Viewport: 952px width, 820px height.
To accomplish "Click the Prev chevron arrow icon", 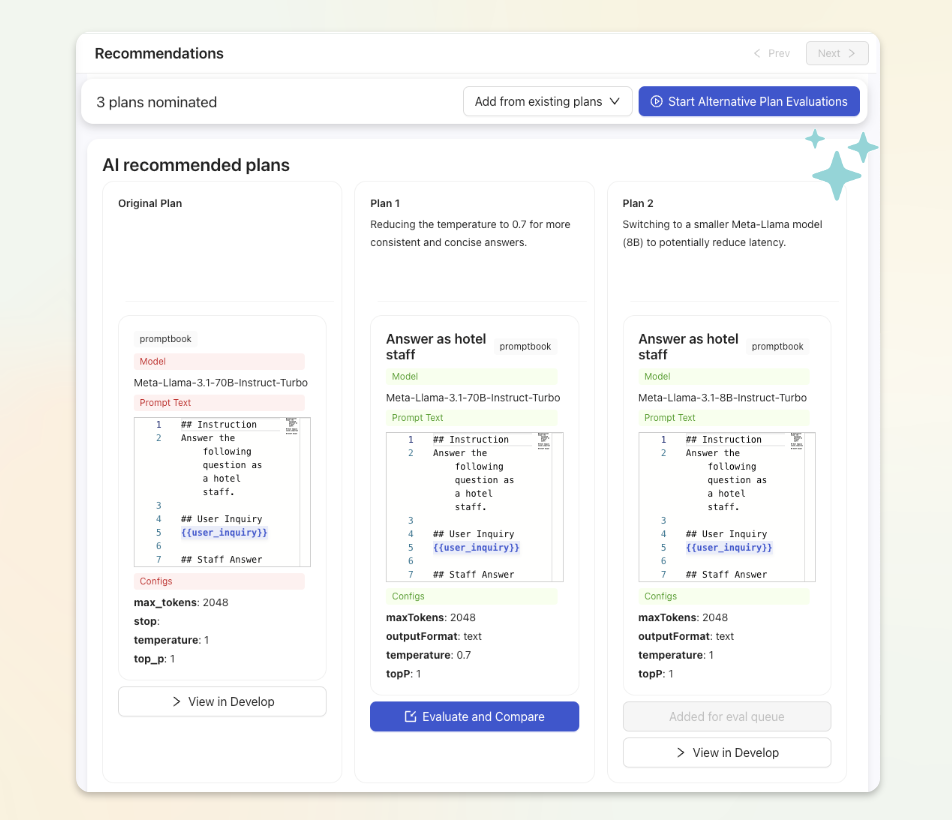I will pos(757,53).
